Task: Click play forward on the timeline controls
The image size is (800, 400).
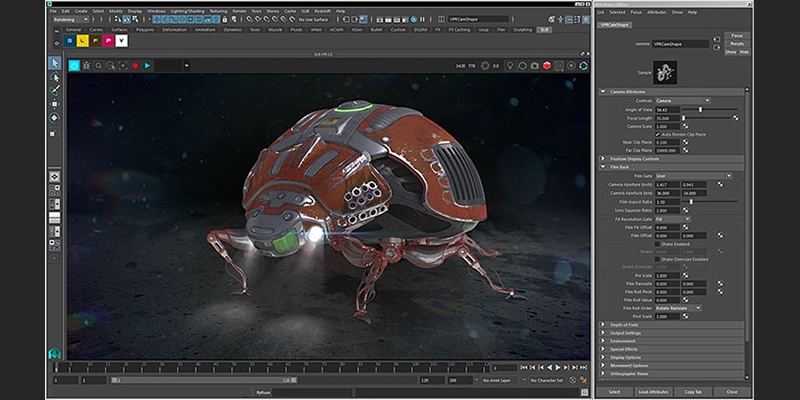Action: click(x=558, y=367)
